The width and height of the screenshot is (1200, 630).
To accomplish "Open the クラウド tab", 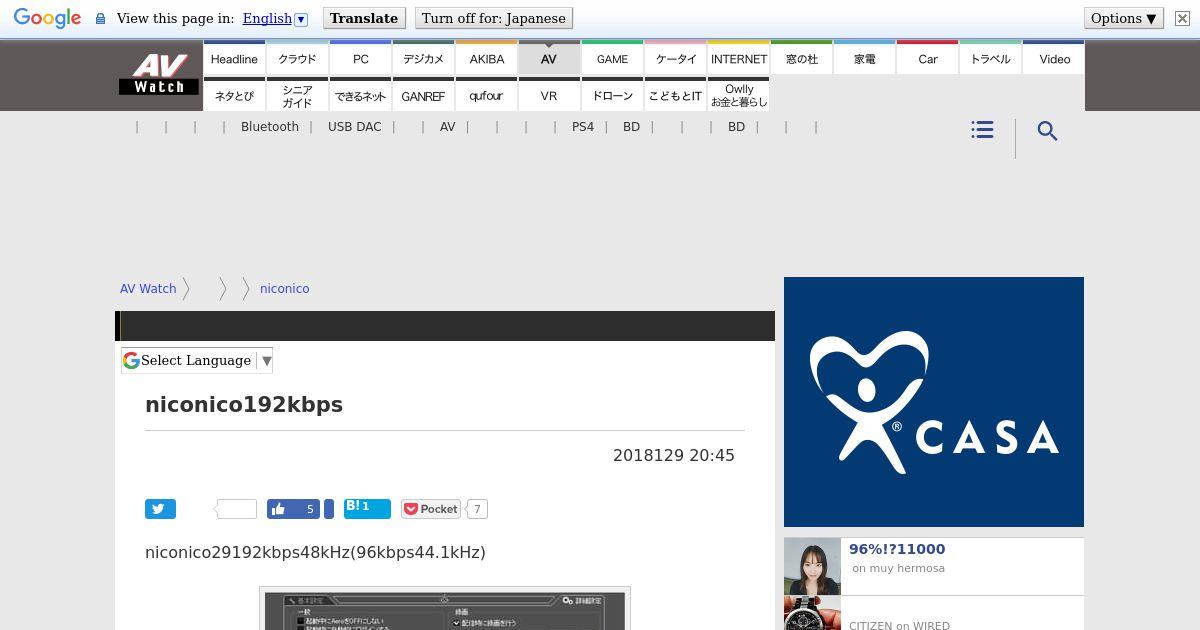I will (x=297, y=58).
